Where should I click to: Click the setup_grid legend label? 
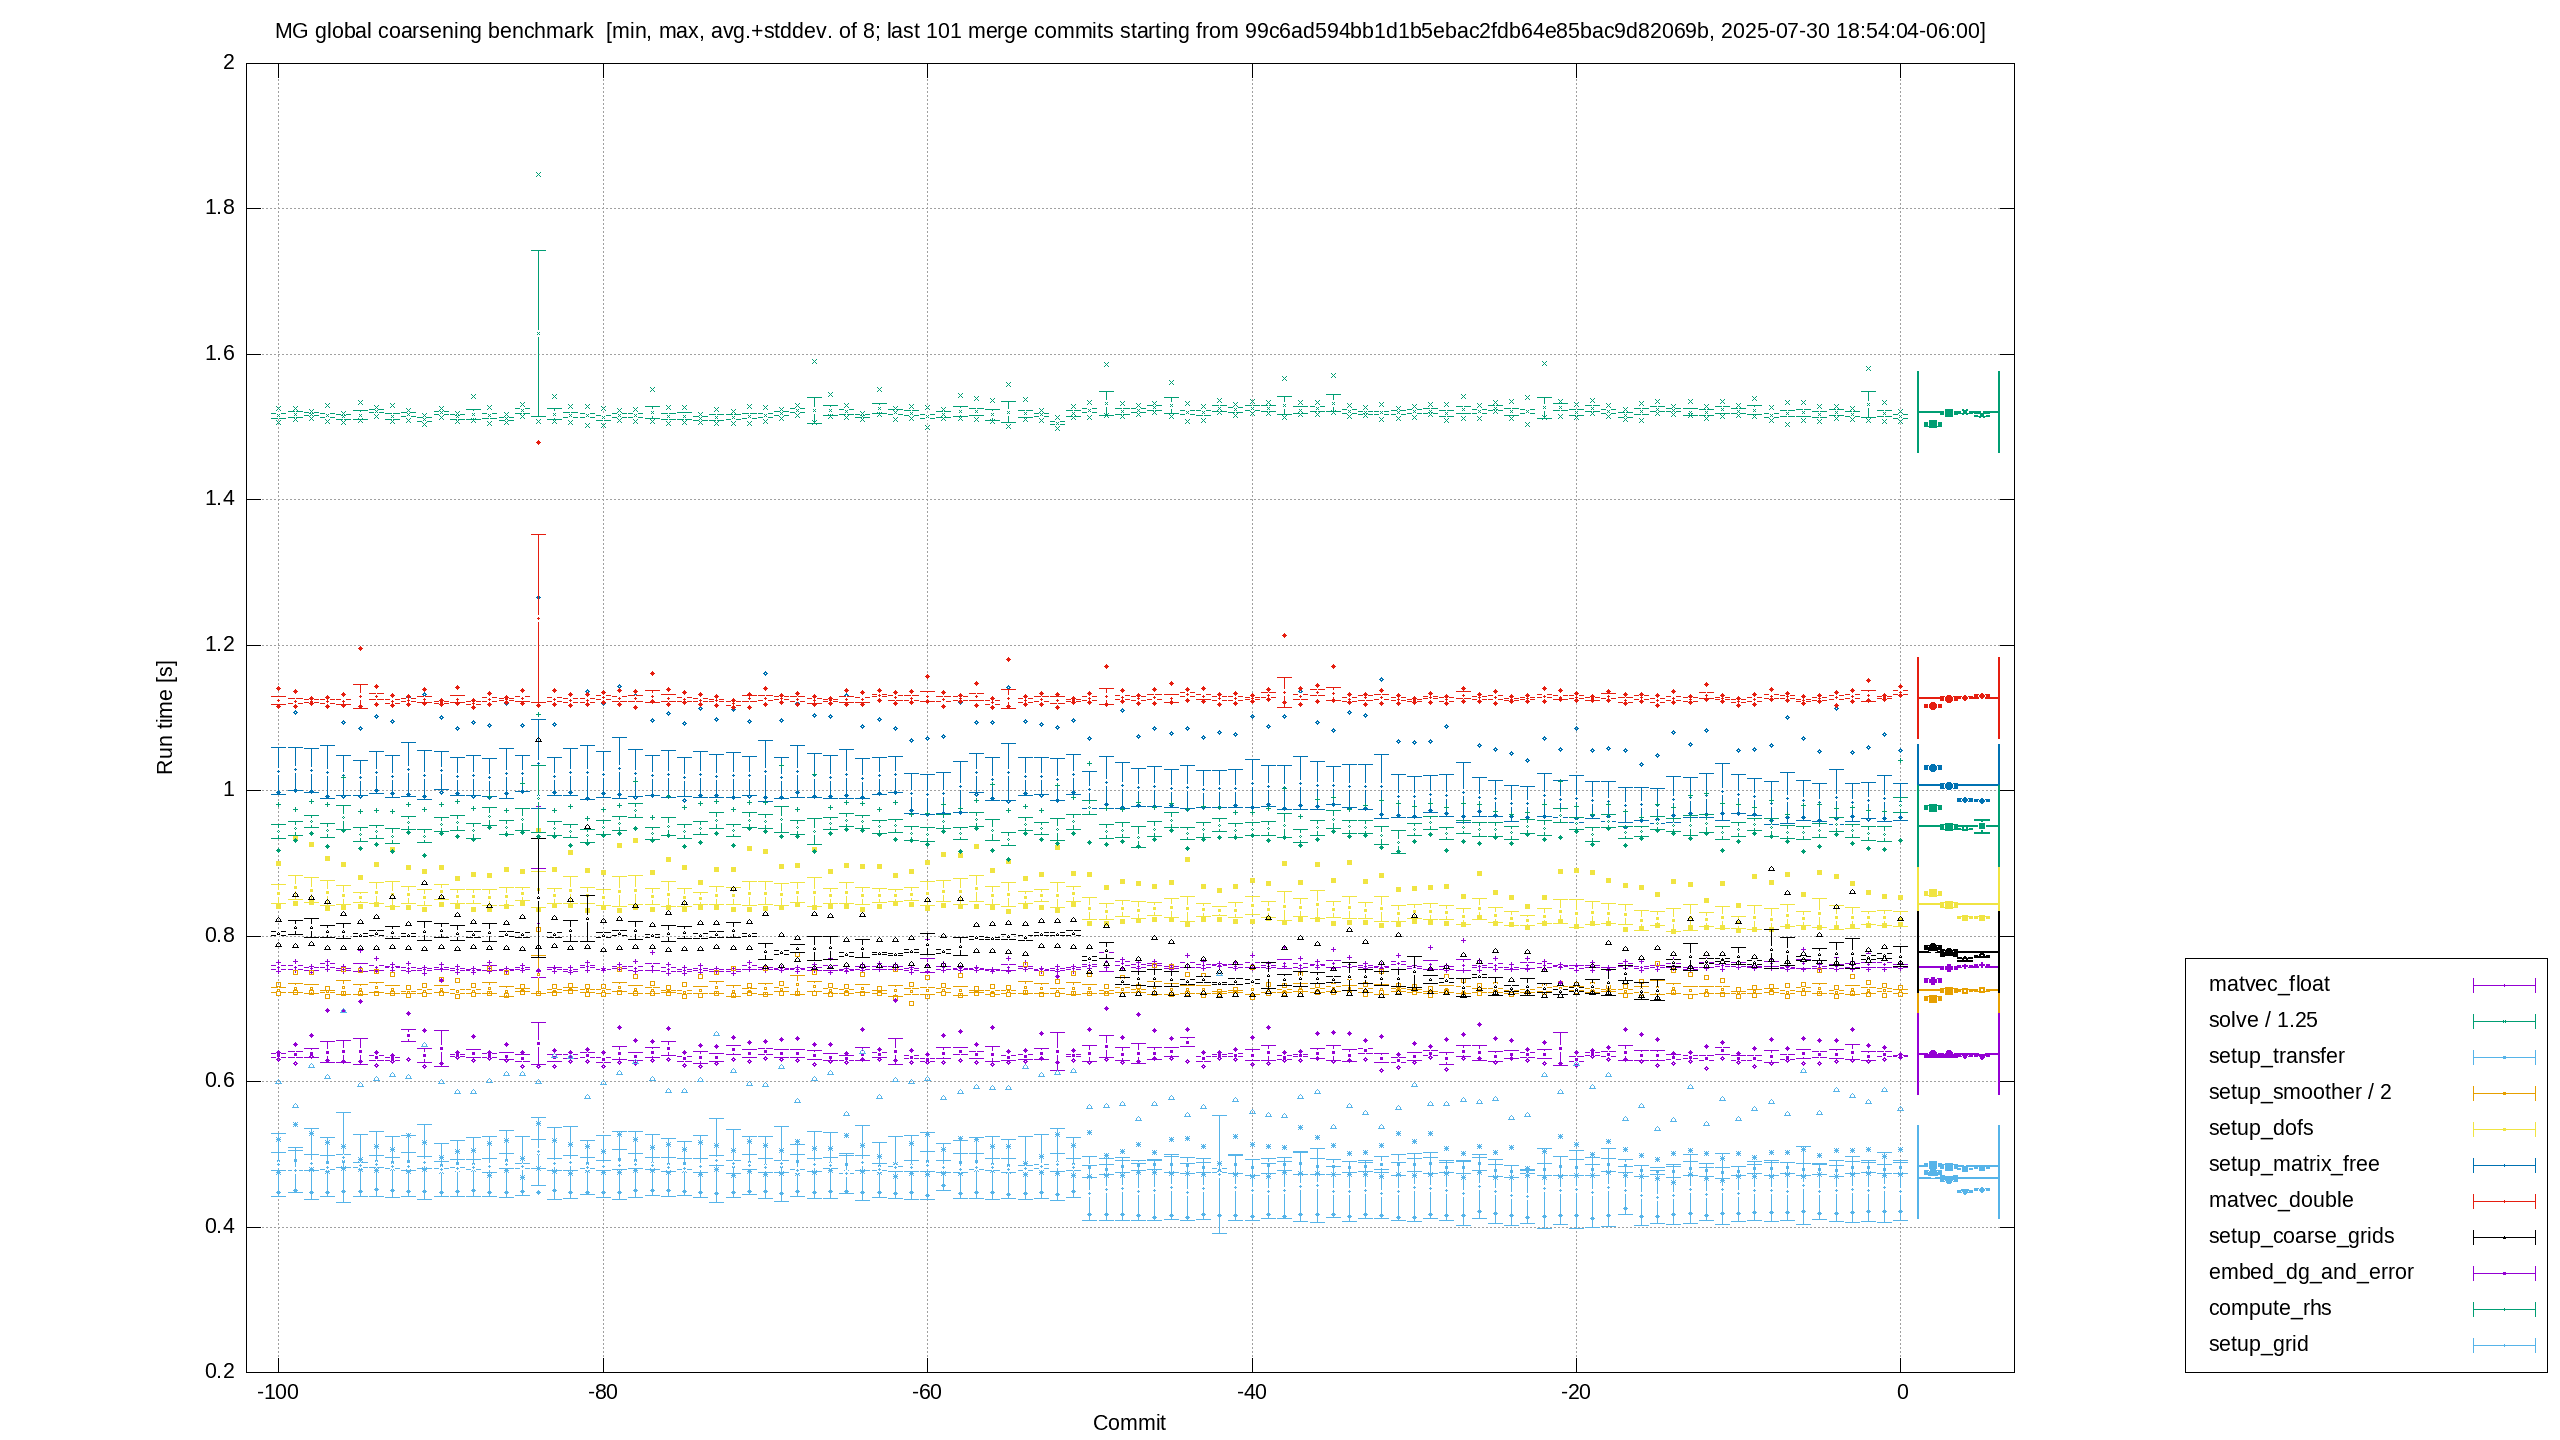click(x=2258, y=1344)
